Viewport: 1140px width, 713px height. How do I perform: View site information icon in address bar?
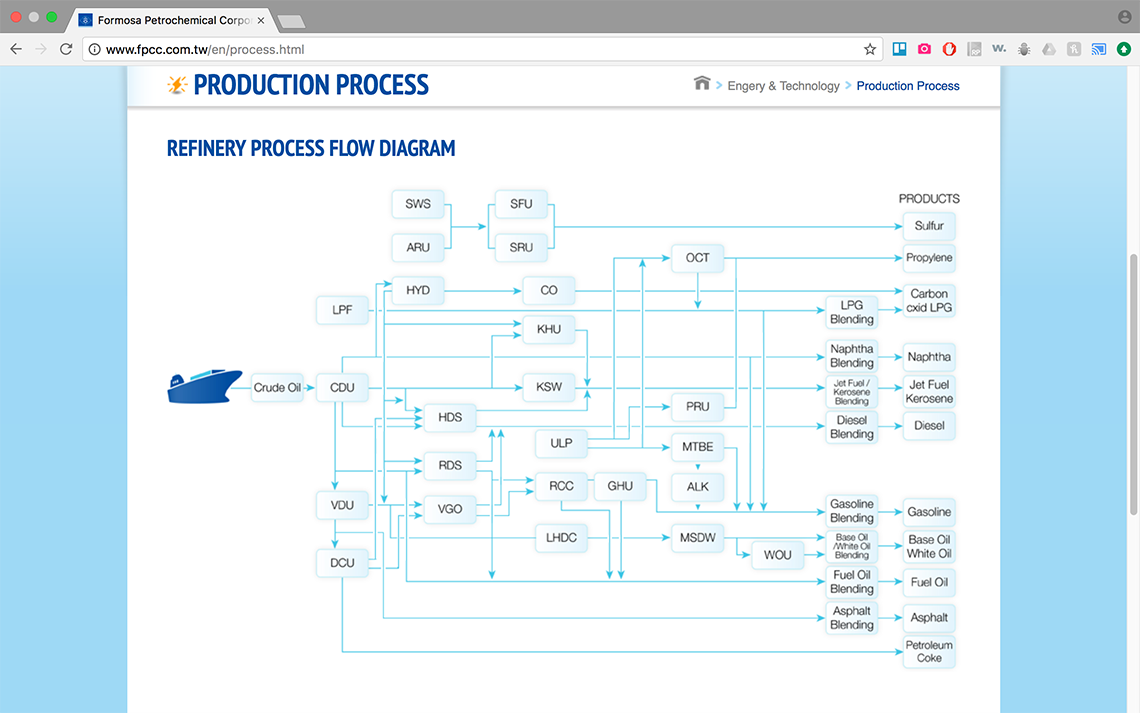coord(95,49)
